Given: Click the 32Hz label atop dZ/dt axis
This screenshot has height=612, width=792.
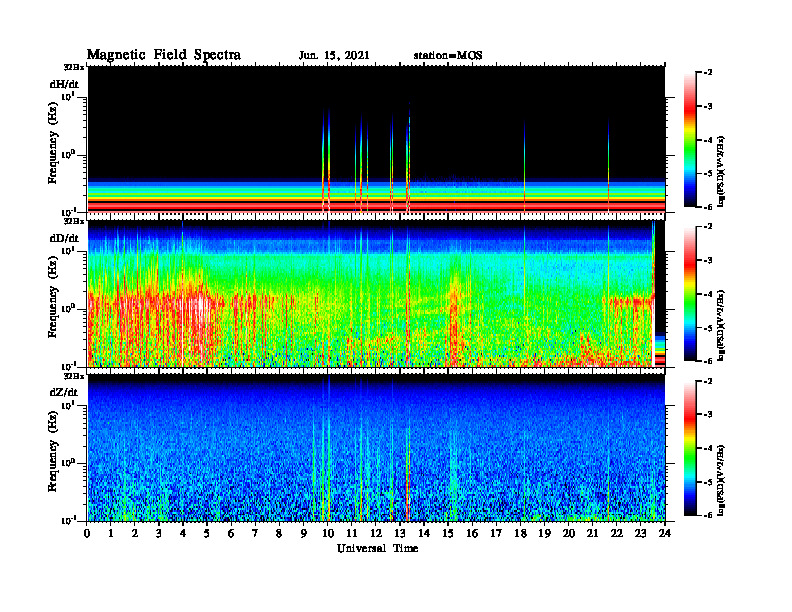Looking at the screenshot, I should (x=74, y=376).
